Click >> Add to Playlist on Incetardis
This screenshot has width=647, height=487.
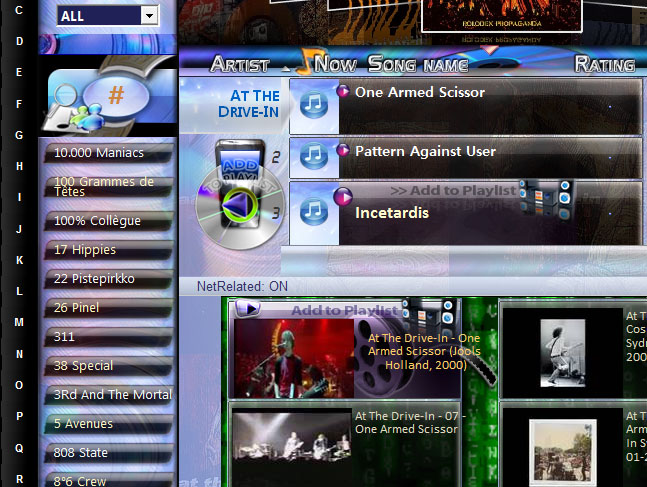click(x=453, y=190)
